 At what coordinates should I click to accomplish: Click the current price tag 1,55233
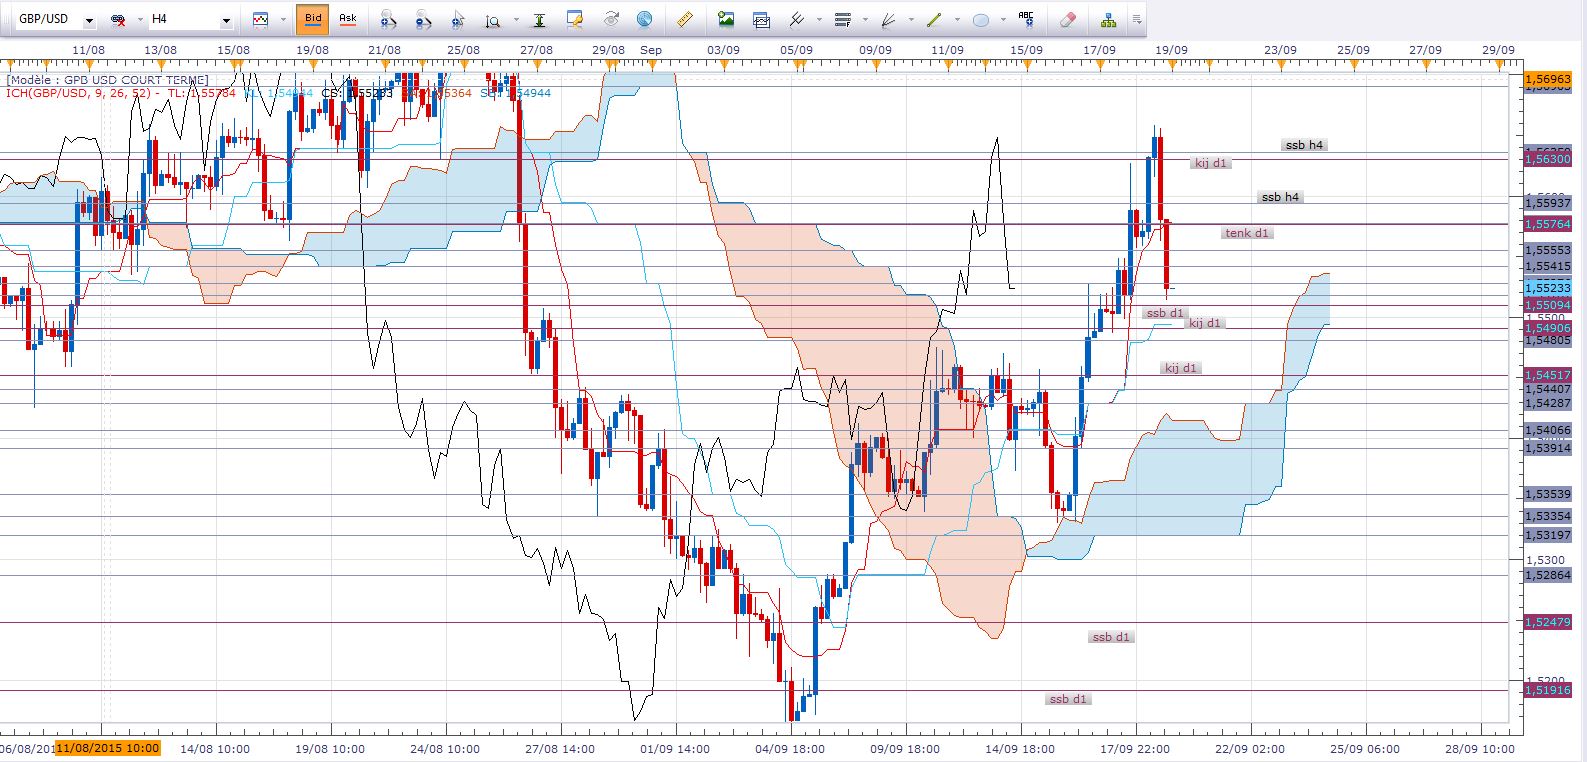[1548, 288]
